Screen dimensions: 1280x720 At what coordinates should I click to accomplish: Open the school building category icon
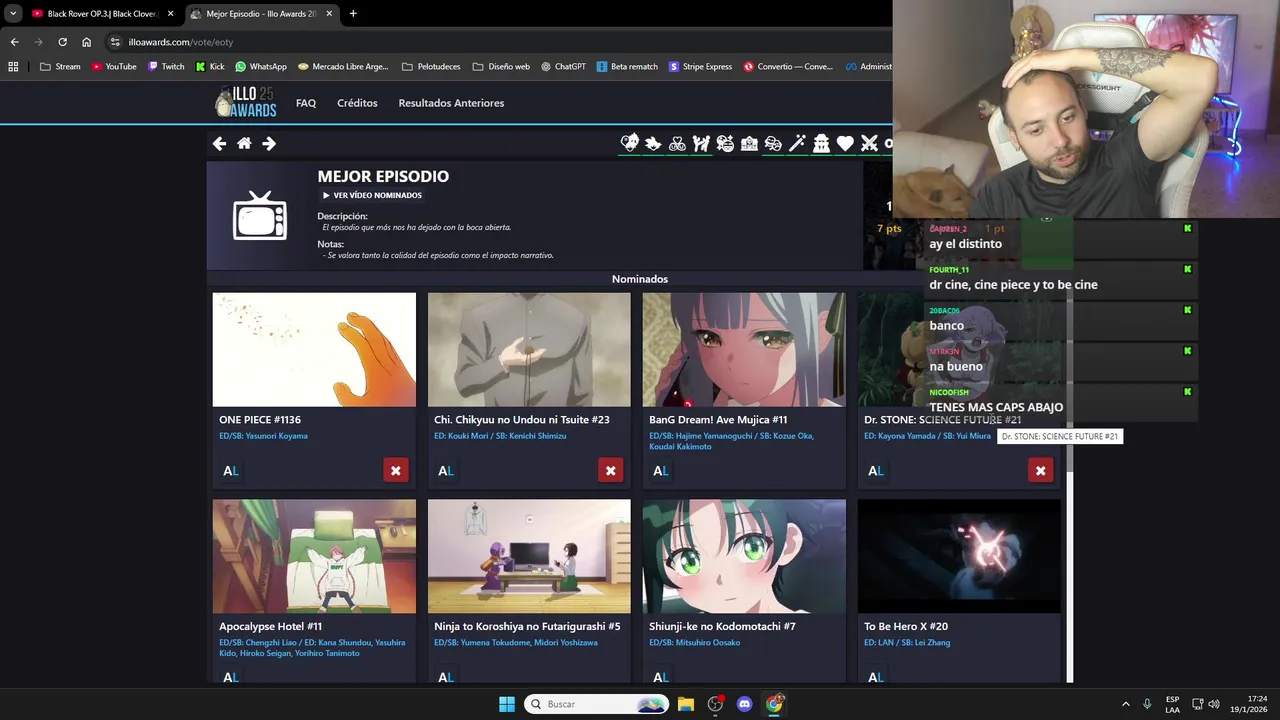(749, 144)
